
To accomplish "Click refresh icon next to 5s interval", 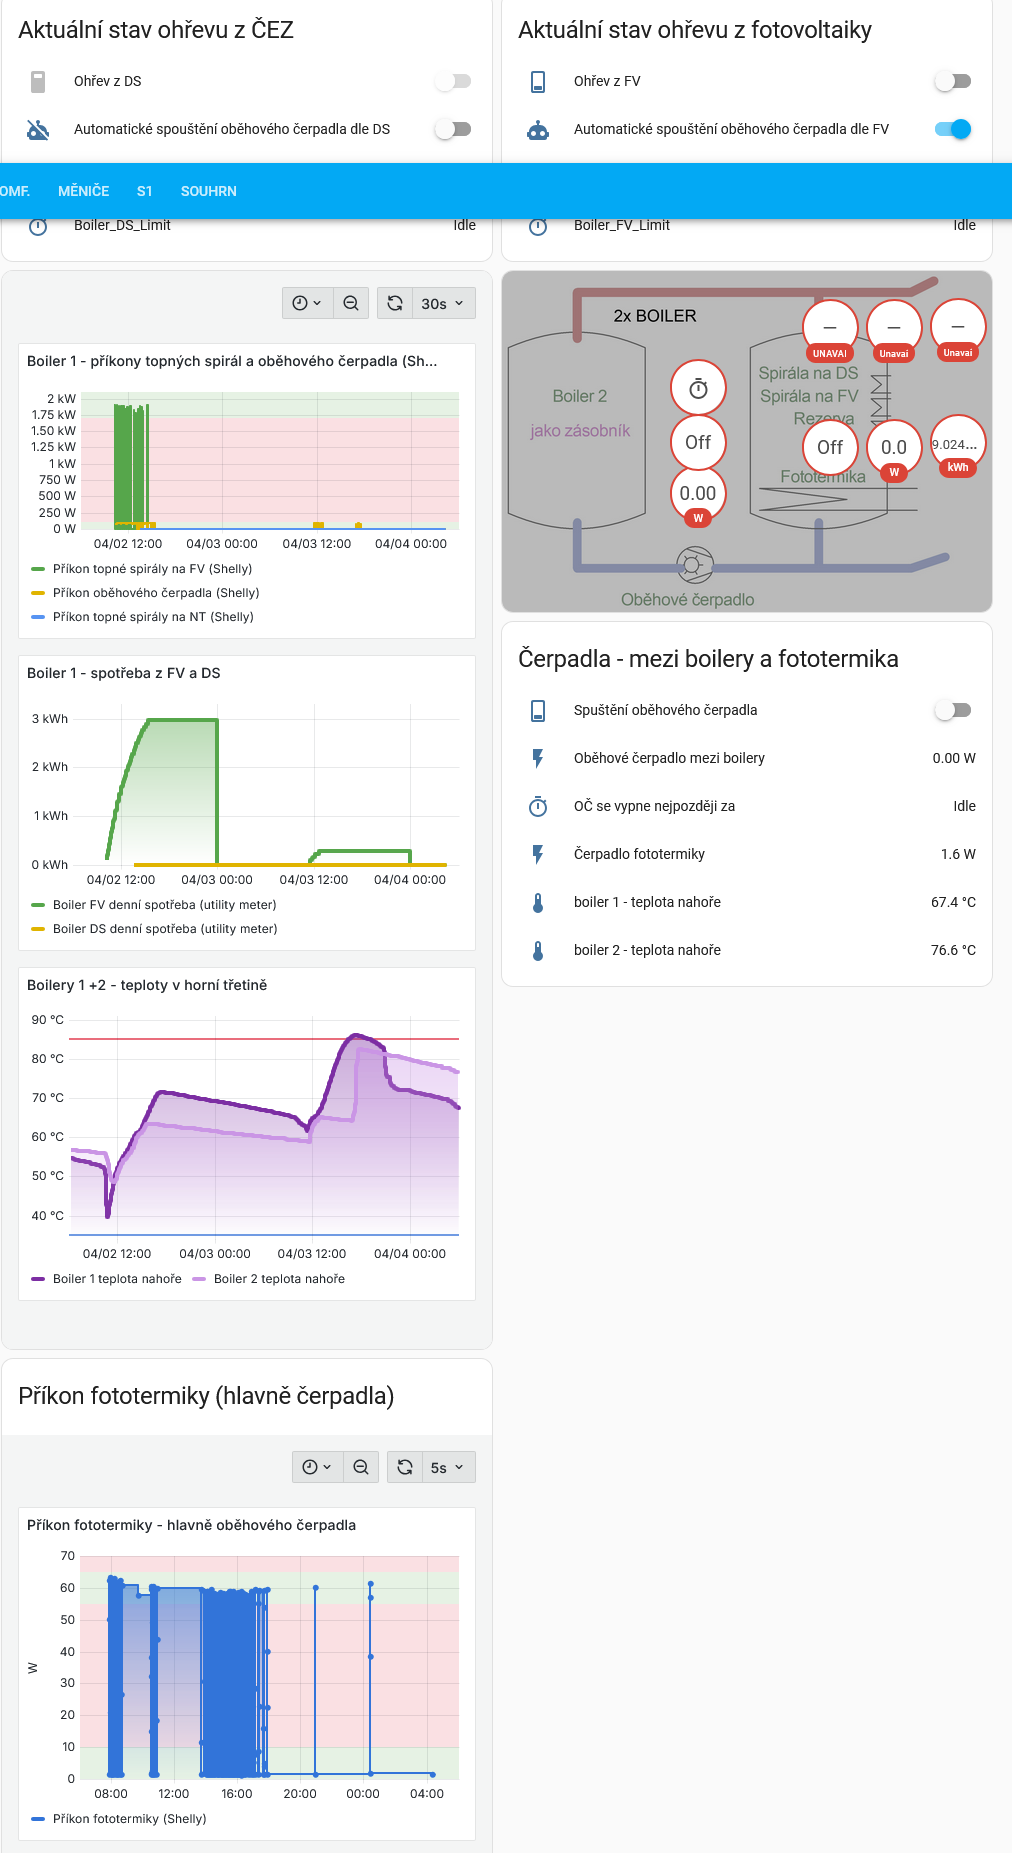I will point(405,1467).
